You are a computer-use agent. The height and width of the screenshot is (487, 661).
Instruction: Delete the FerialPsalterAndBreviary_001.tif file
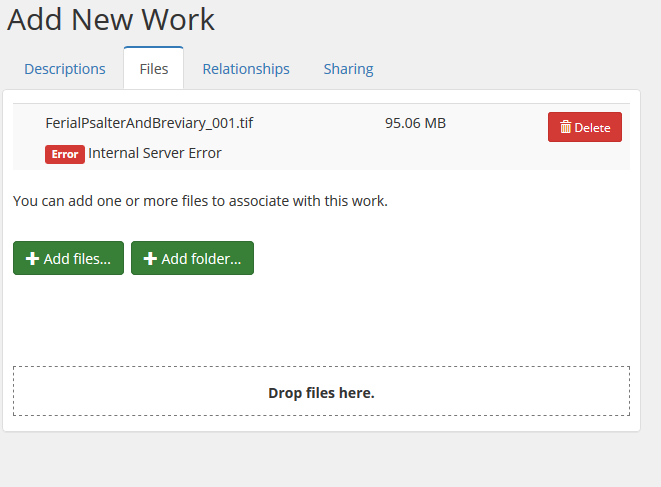585,127
